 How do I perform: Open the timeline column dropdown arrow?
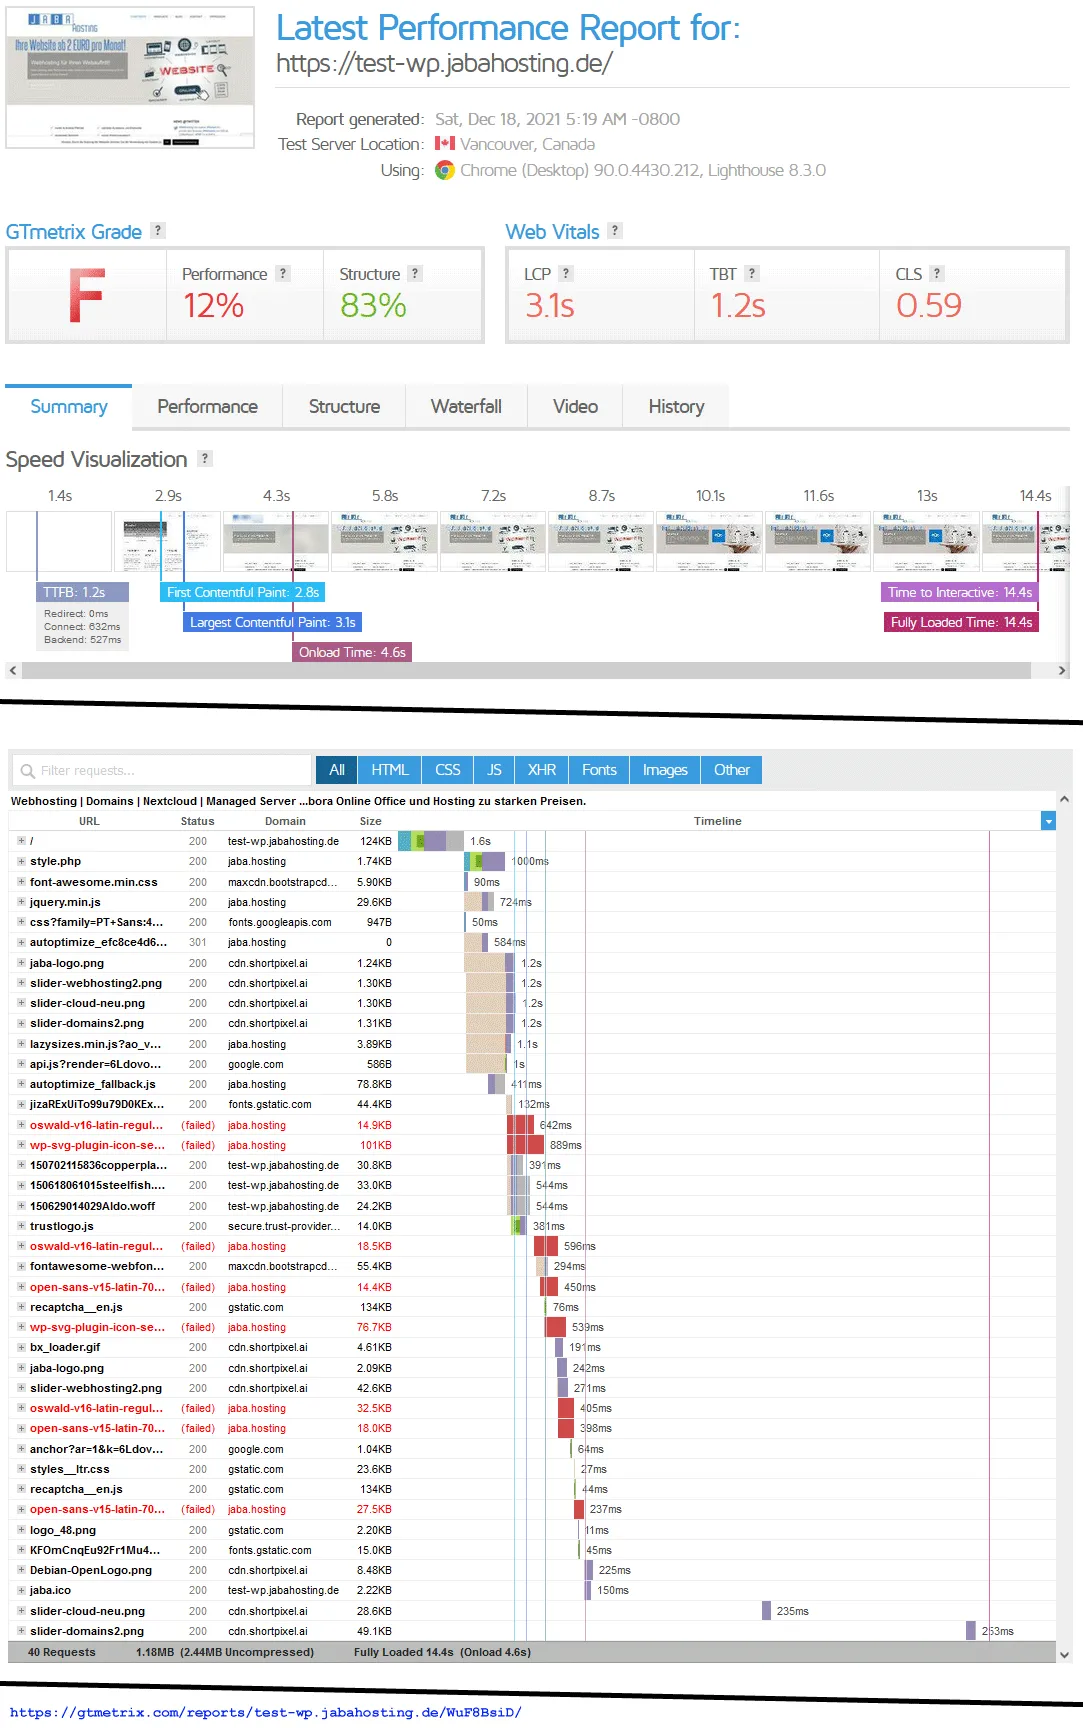(x=1048, y=821)
